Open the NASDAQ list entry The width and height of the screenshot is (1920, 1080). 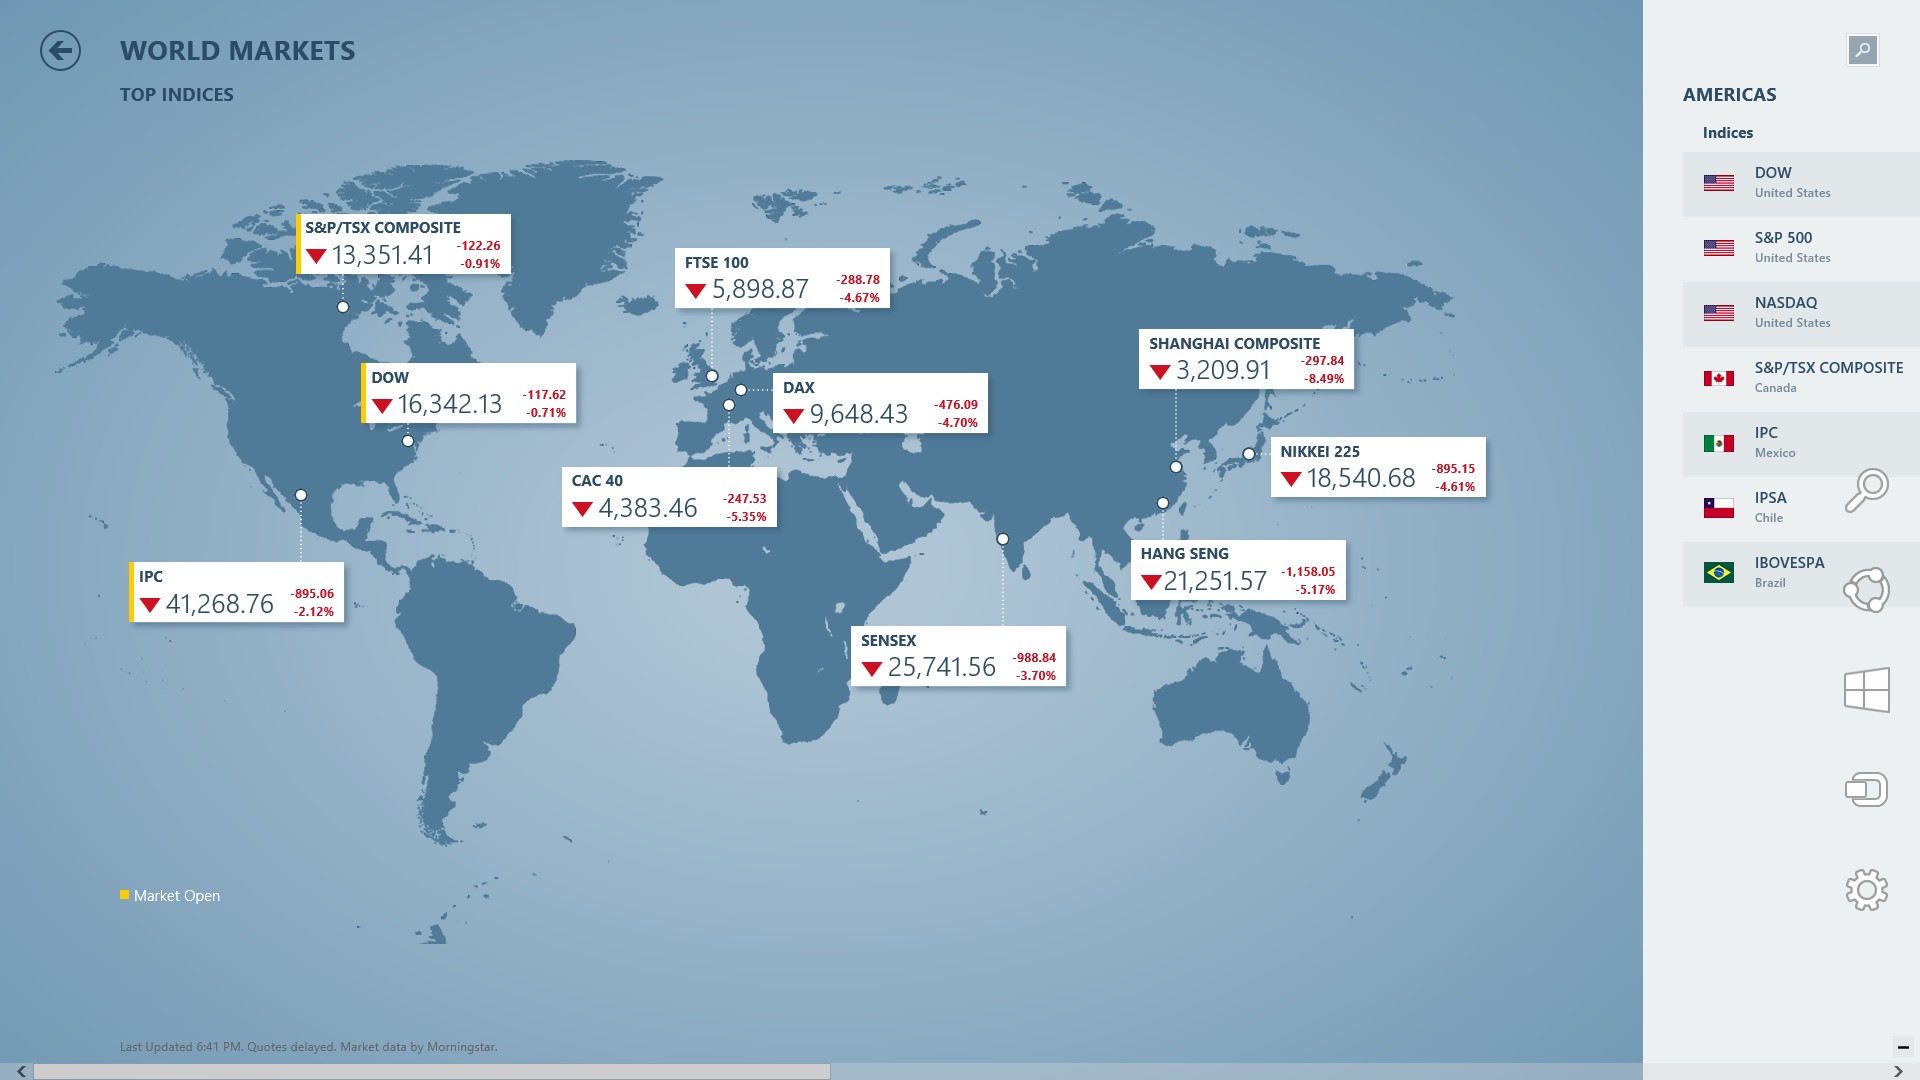point(1801,314)
